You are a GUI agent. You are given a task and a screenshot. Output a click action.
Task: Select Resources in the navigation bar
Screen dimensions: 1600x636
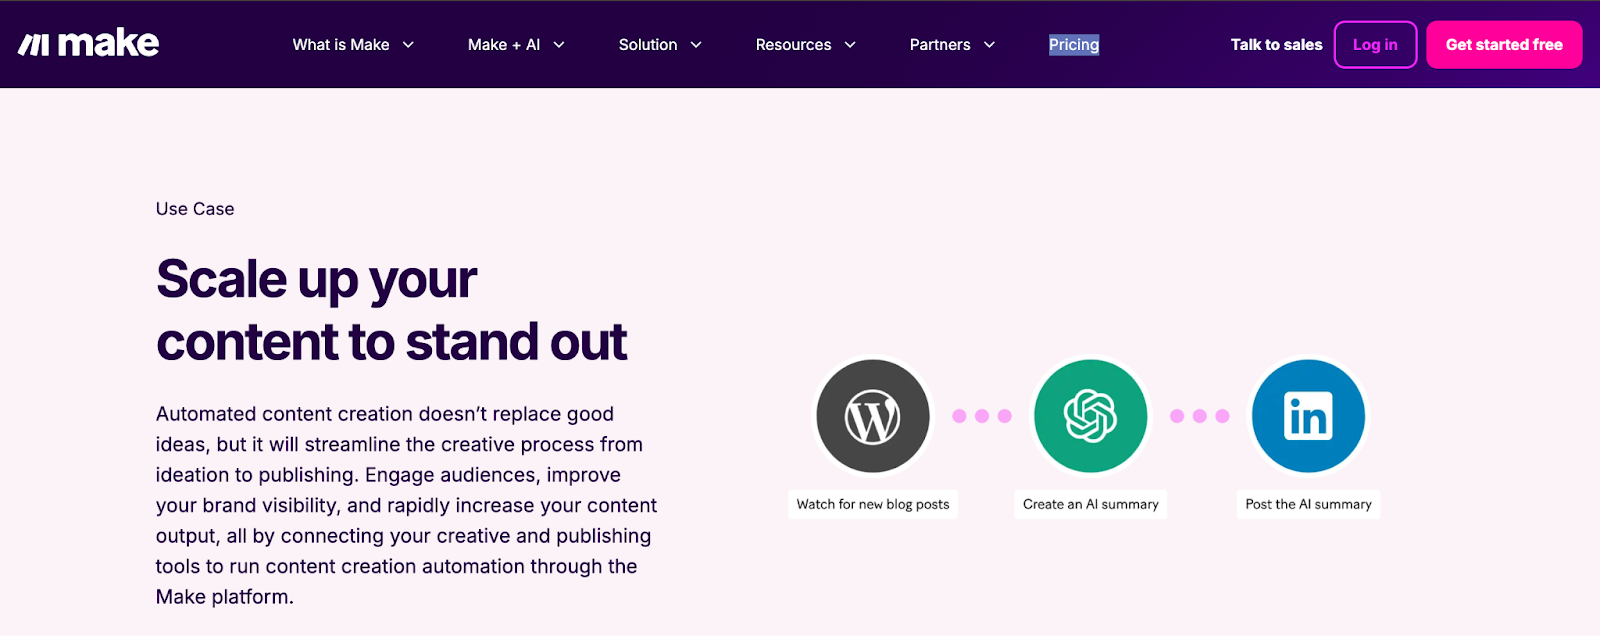click(793, 45)
